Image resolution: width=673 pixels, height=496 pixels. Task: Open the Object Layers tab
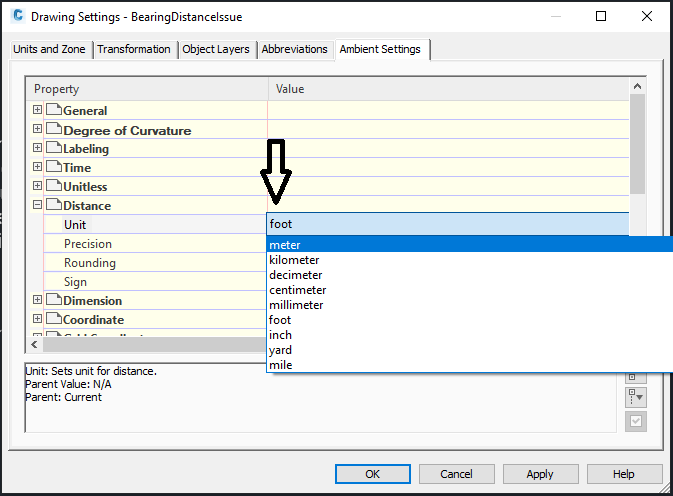216,49
